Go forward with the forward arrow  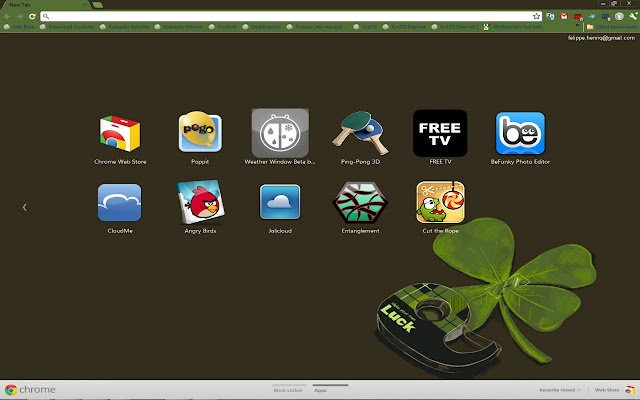[20, 16]
